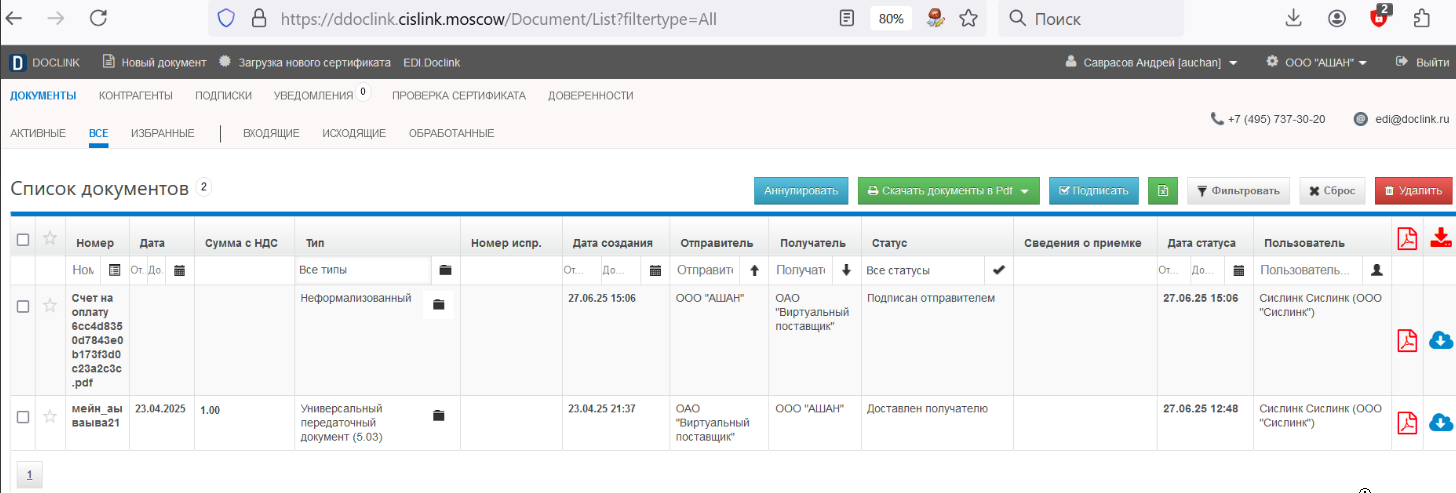This screenshot has width=1456, height=493.
Task: Open ПРОВЕРКА СЕРТИФИКАТА menu
Action: point(459,96)
